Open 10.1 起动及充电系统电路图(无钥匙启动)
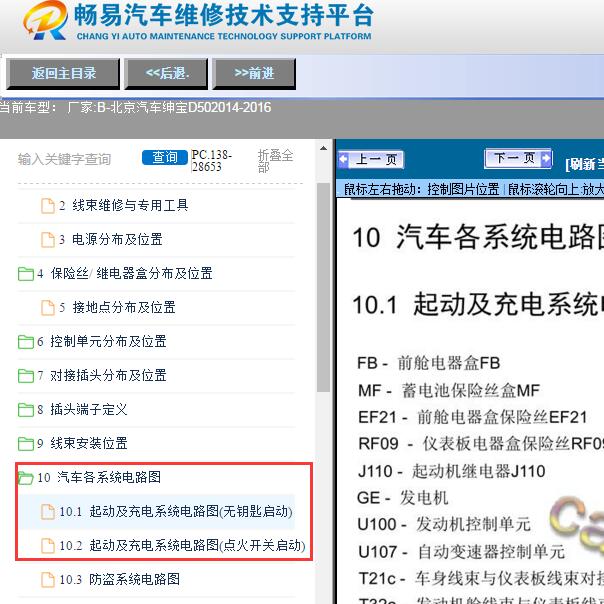 pos(176,512)
